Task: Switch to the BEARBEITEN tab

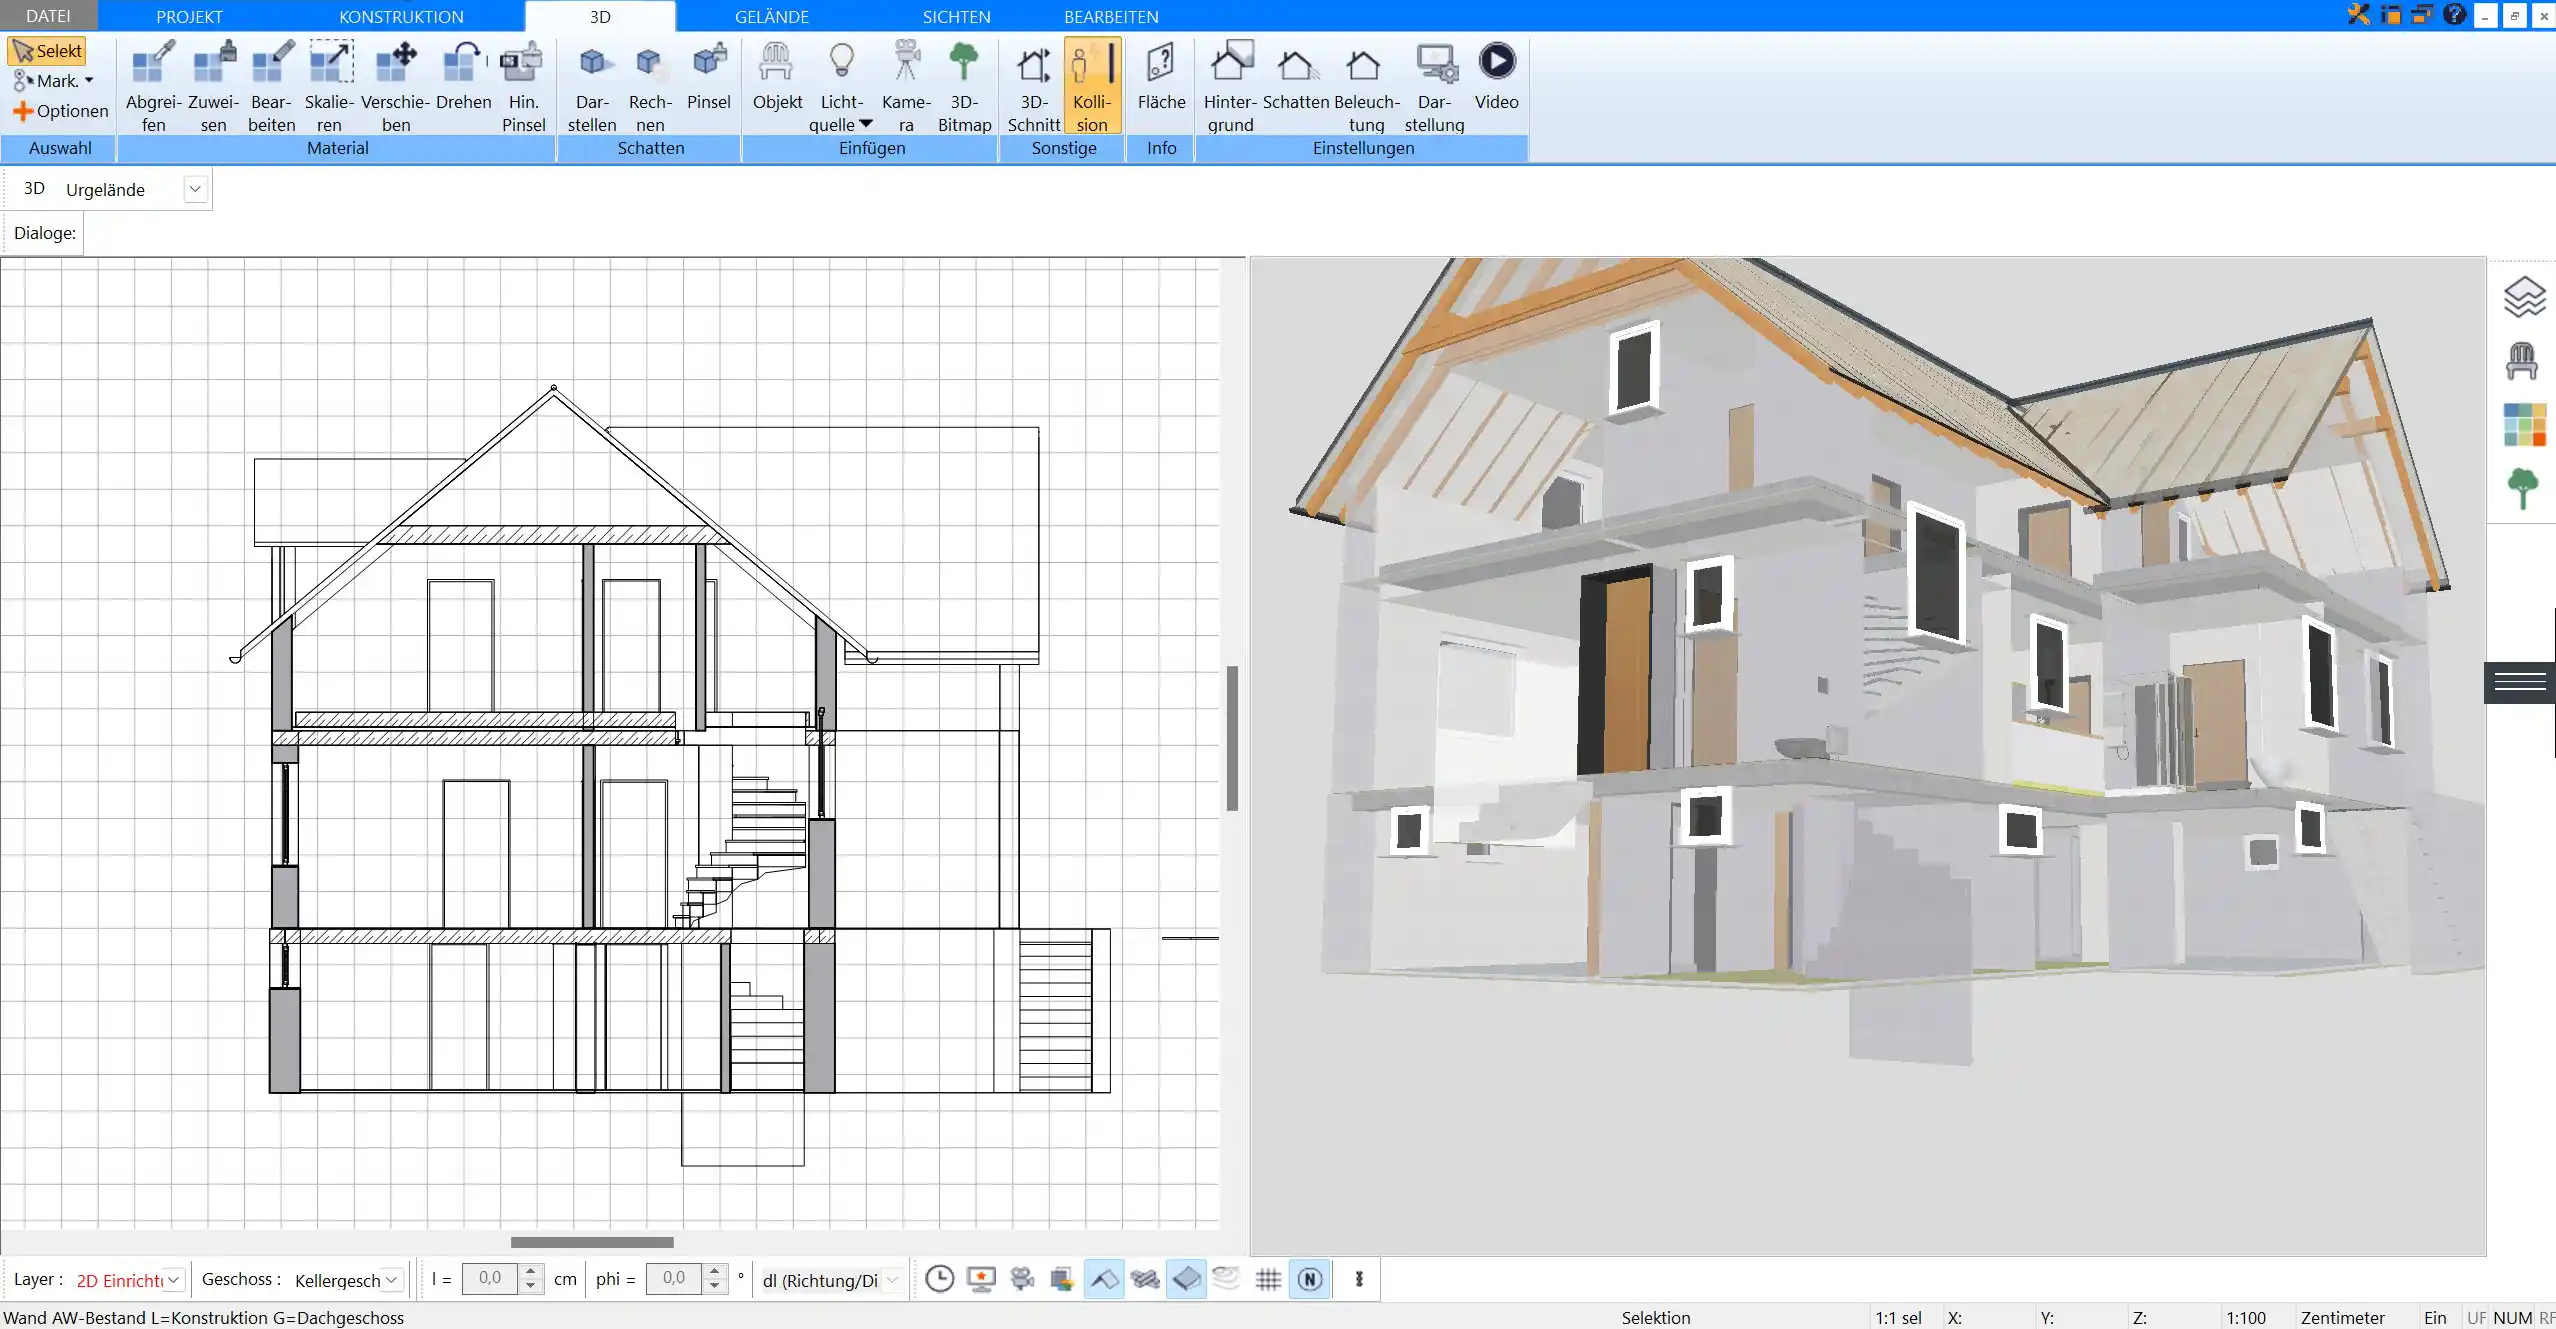Action: [x=1111, y=16]
